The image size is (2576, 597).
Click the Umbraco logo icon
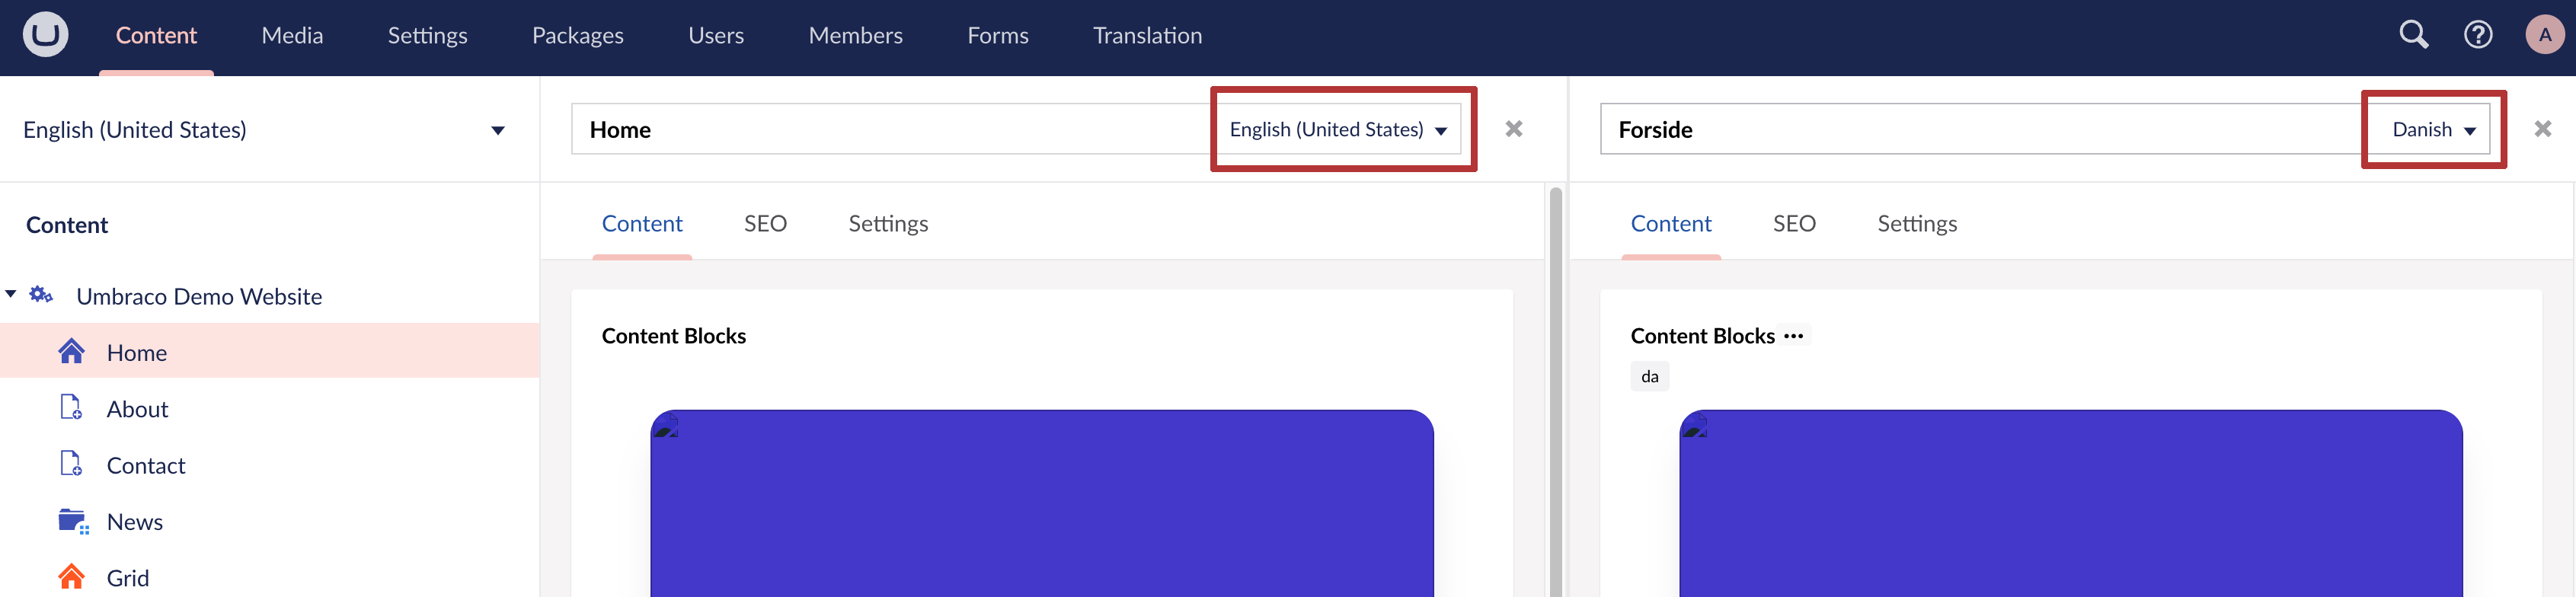pos(45,35)
